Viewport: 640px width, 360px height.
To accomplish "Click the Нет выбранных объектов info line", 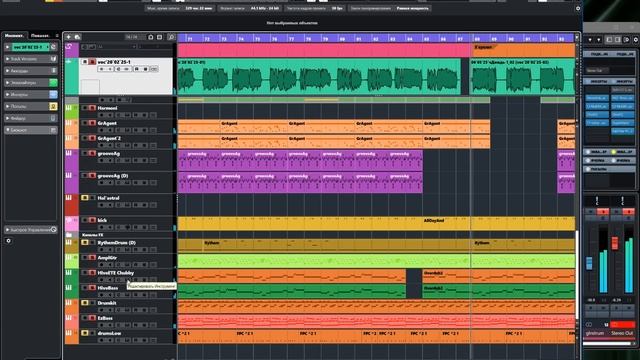I will pos(292,23).
